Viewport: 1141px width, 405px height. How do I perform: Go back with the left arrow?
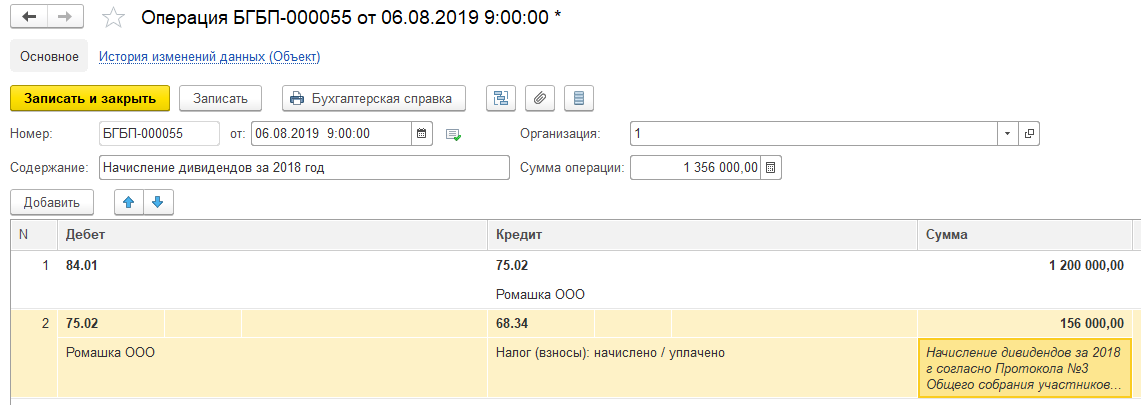coord(29,16)
